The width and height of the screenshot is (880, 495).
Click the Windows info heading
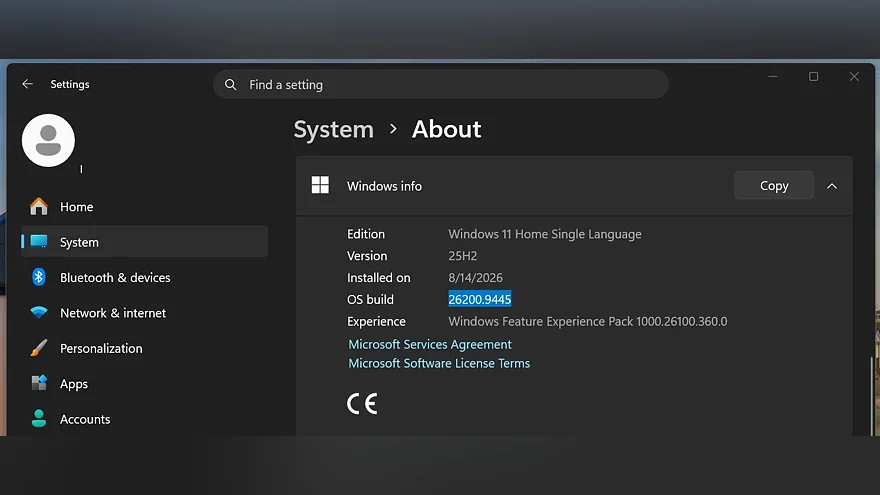[x=384, y=186]
